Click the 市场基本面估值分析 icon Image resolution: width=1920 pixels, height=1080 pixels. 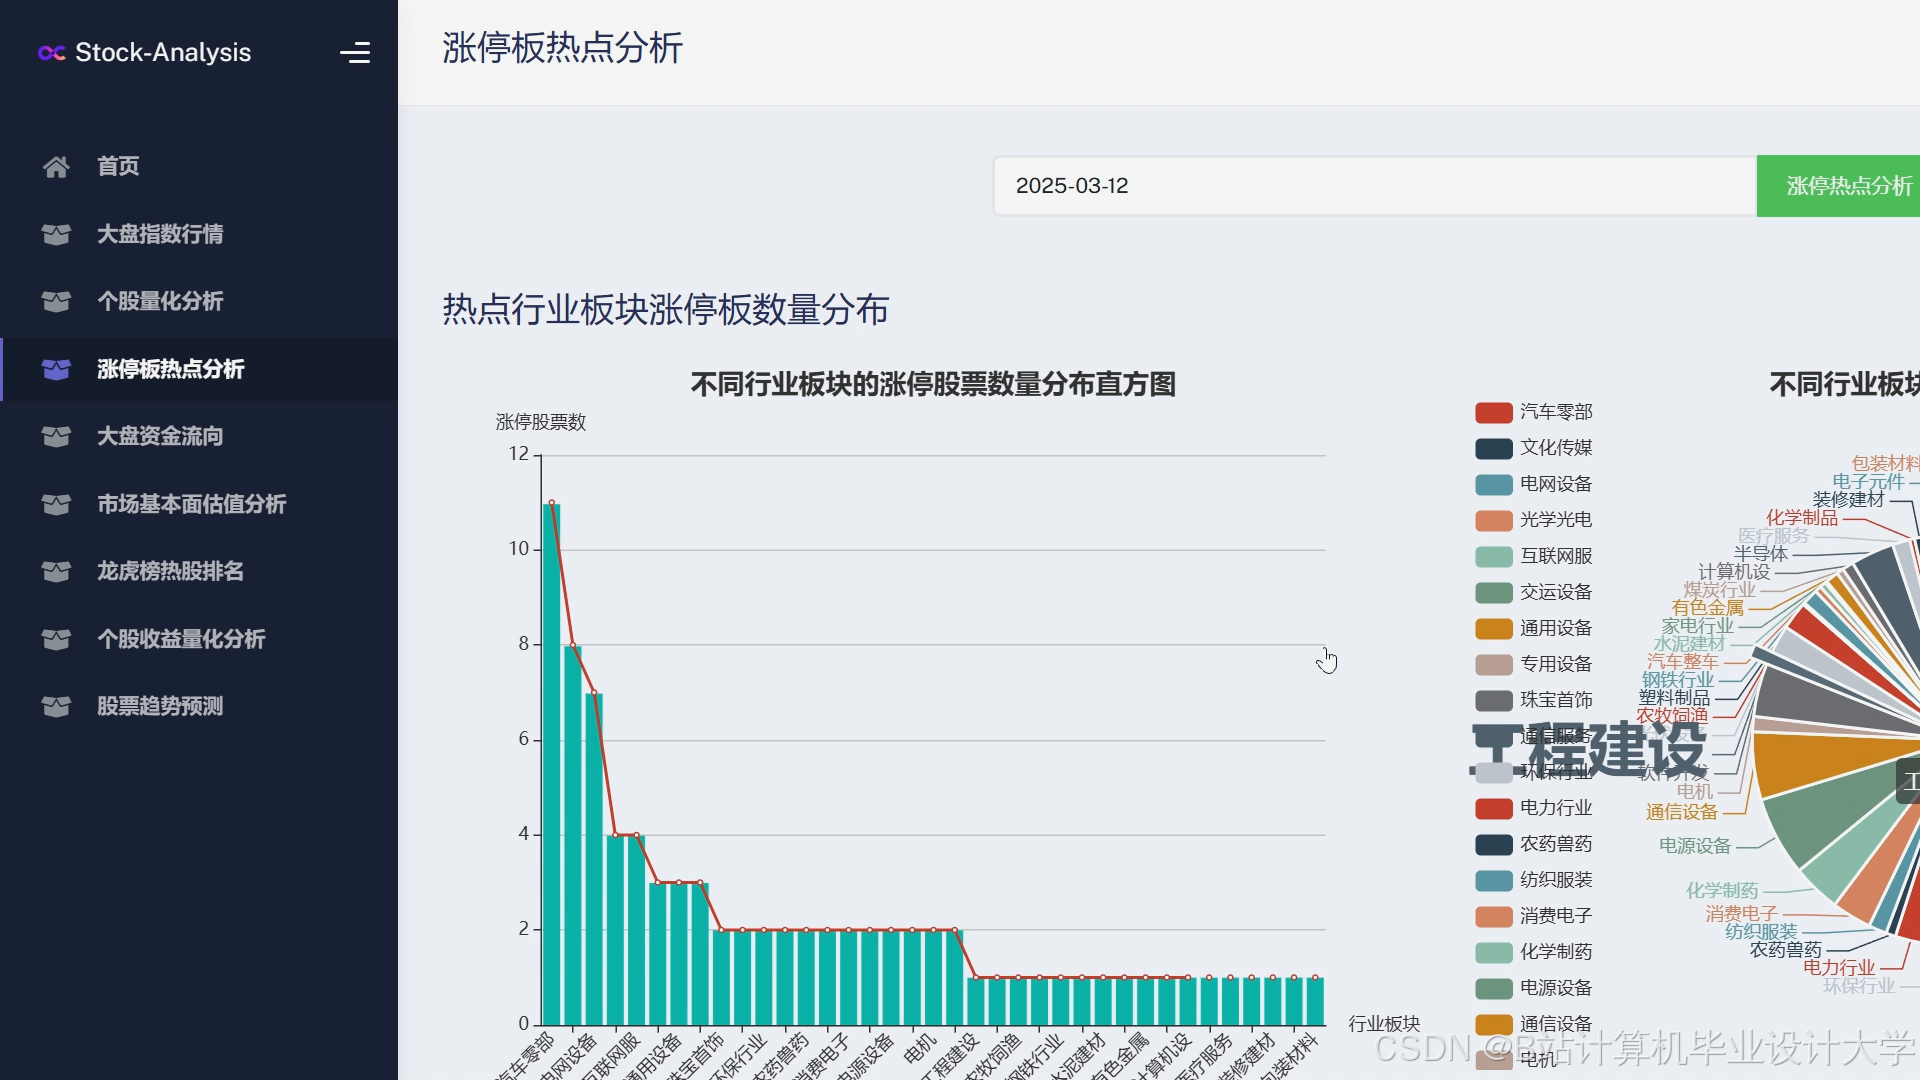point(56,504)
